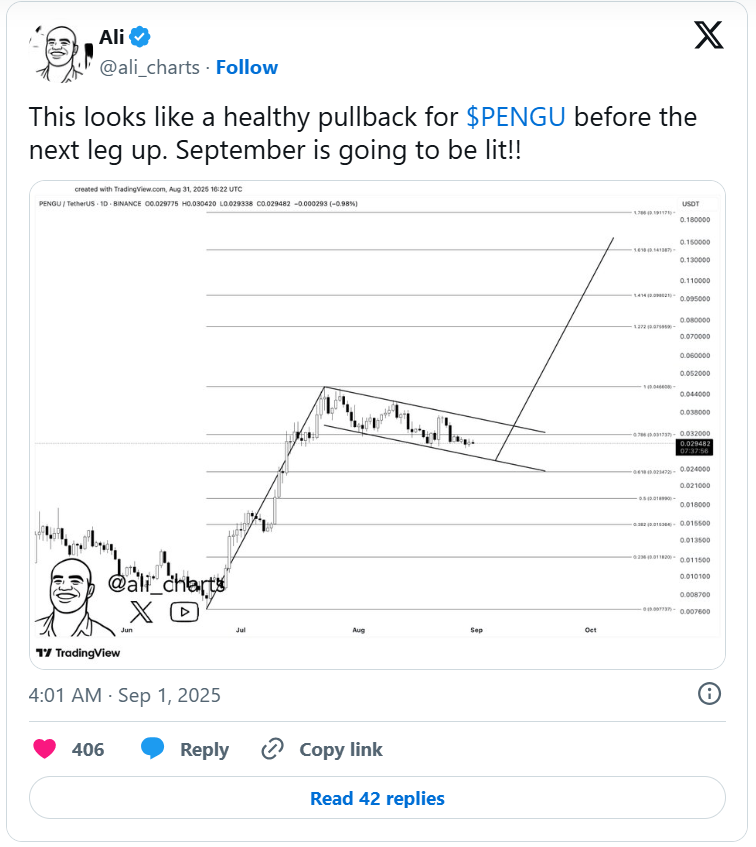Follow the @ali_charts account
The width and height of the screenshot is (756, 847).
click(247, 68)
